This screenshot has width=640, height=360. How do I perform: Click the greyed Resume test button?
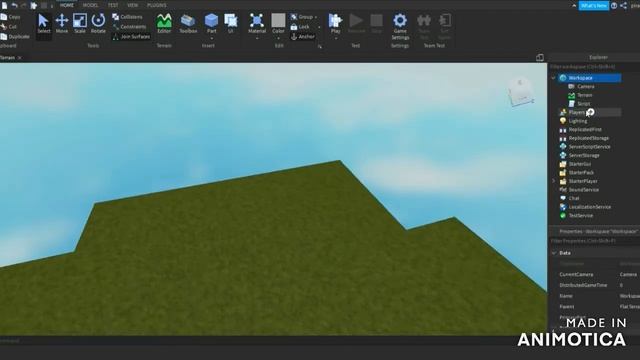click(x=356, y=24)
